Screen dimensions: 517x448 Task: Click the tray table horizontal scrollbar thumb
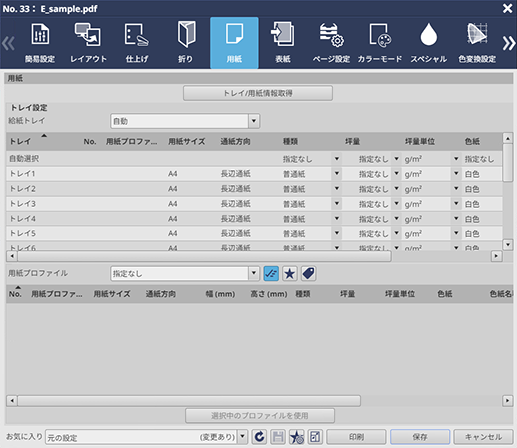click(x=204, y=256)
